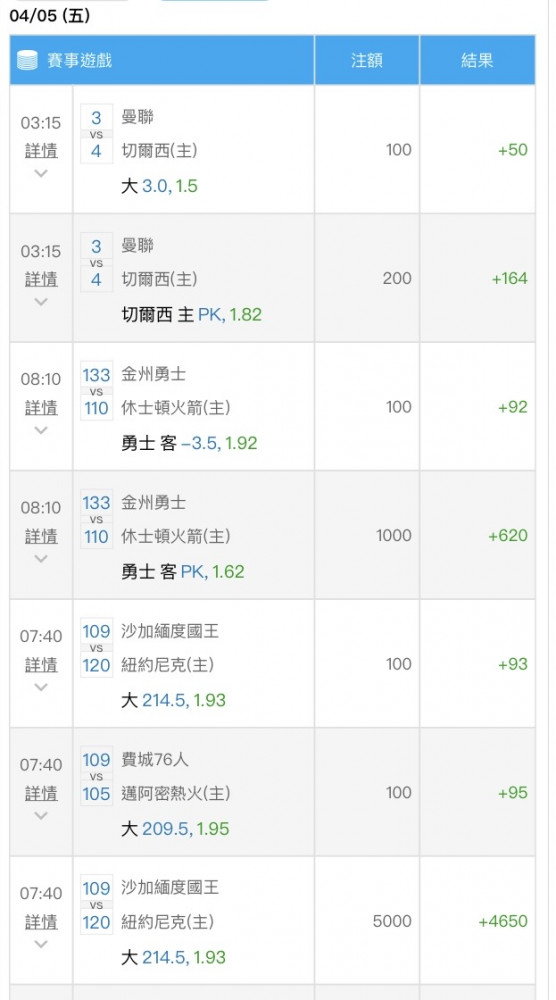Click the coin stack icon beside 賽事遊戲
Image resolution: width=556 pixels, height=1000 pixels.
pyautogui.click(x=27, y=61)
